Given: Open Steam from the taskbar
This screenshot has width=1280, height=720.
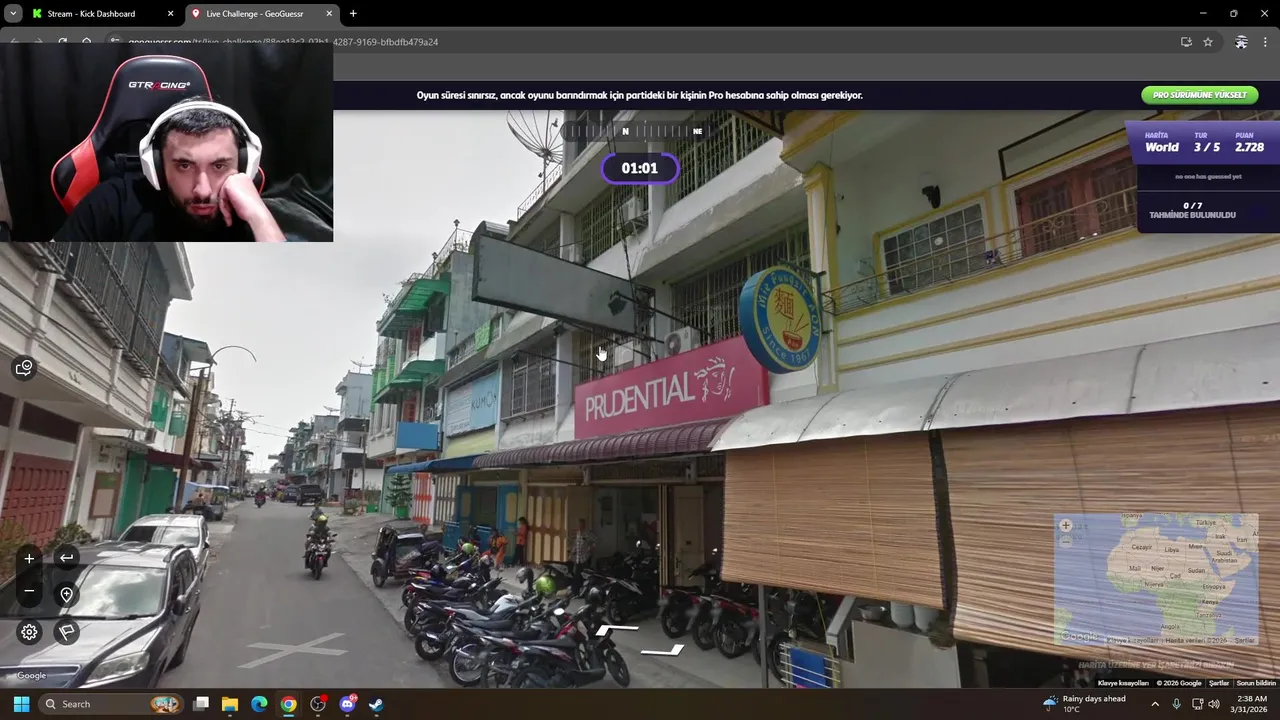Looking at the screenshot, I should 376,704.
